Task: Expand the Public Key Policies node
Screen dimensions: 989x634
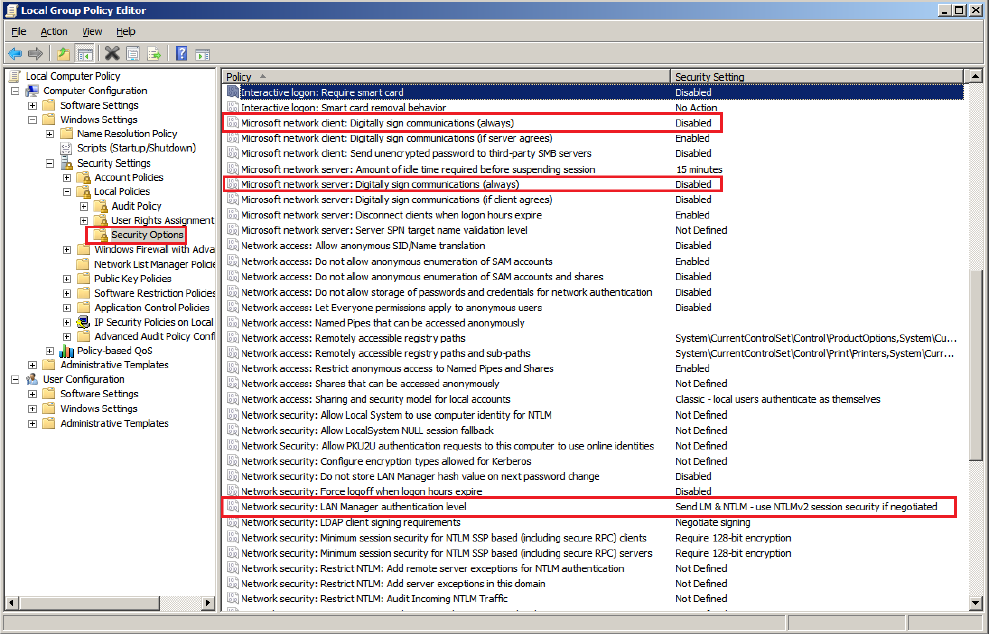Action: pos(66,279)
